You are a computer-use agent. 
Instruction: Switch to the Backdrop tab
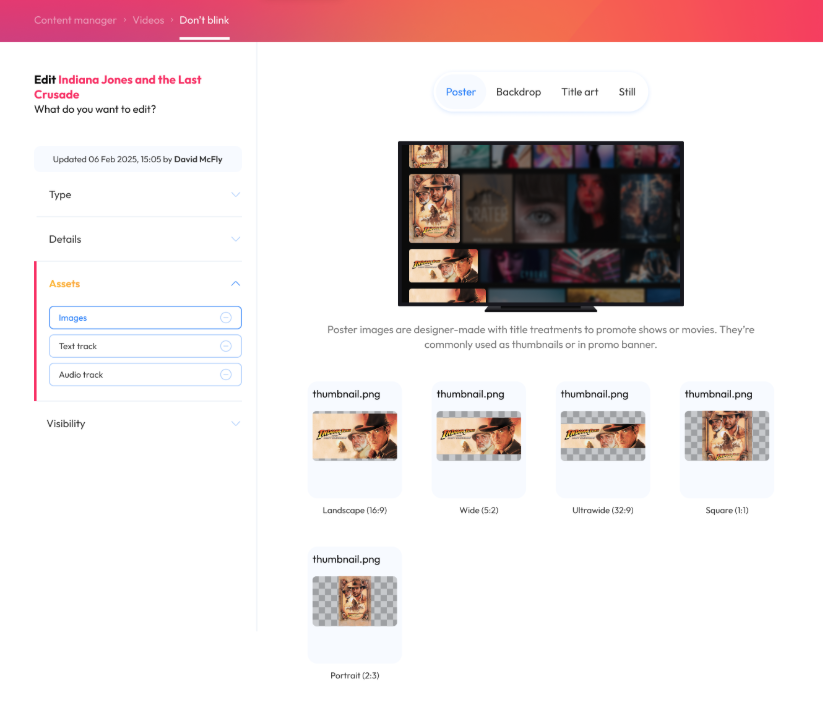(x=519, y=92)
